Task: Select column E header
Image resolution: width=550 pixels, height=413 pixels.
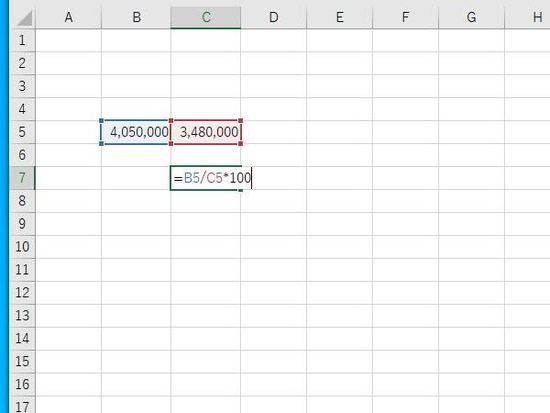Action: pyautogui.click(x=340, y=17)
